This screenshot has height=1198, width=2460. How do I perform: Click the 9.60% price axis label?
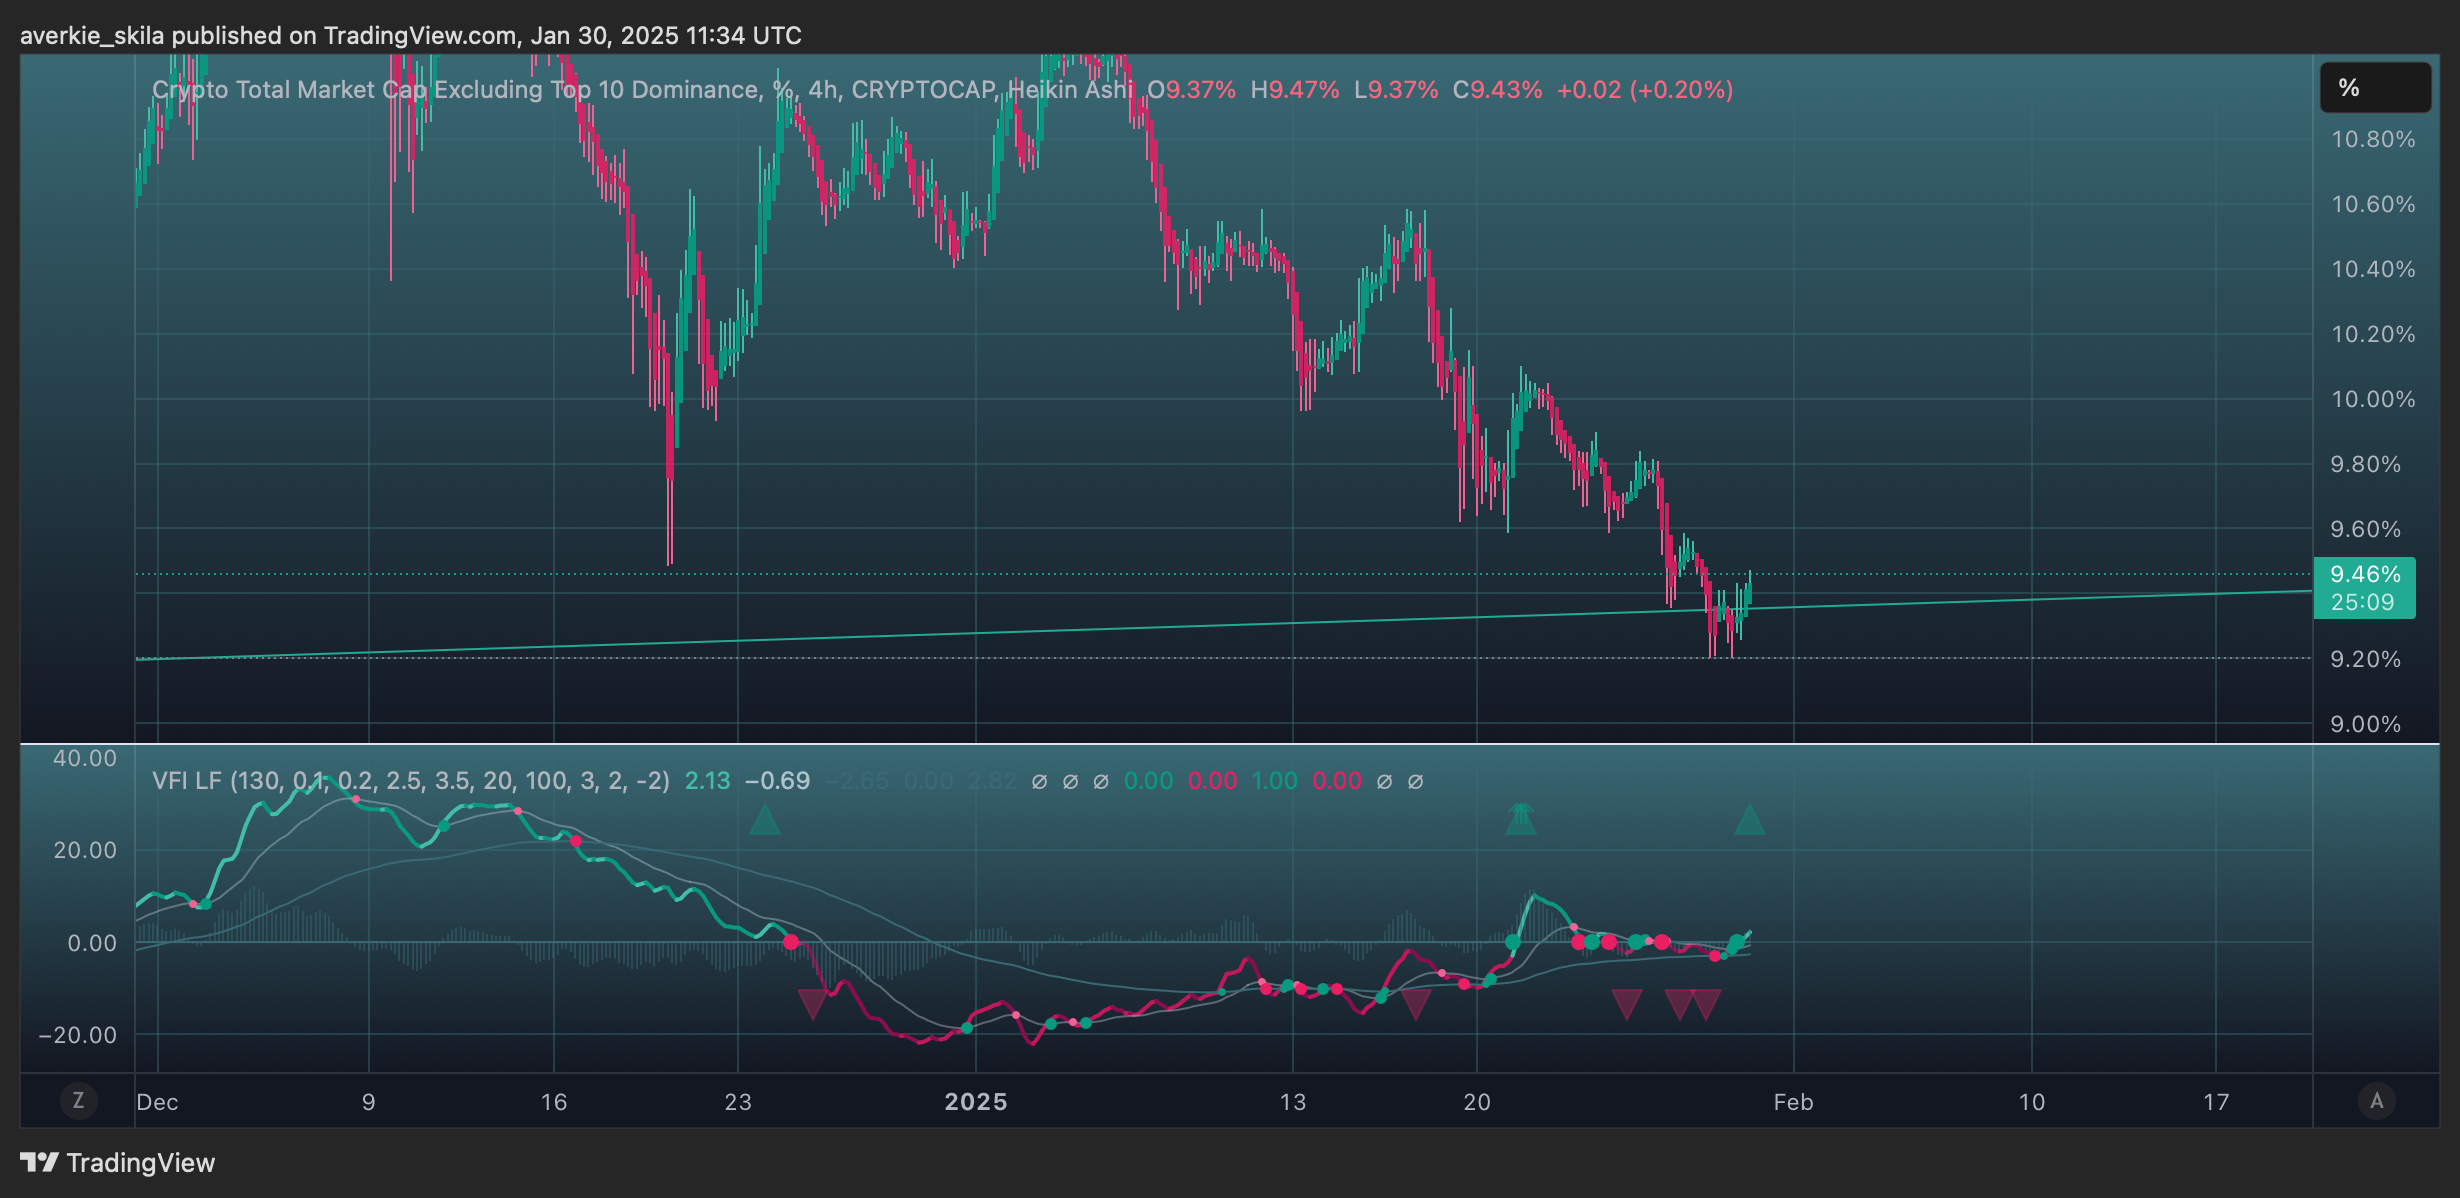[2365, 529]
